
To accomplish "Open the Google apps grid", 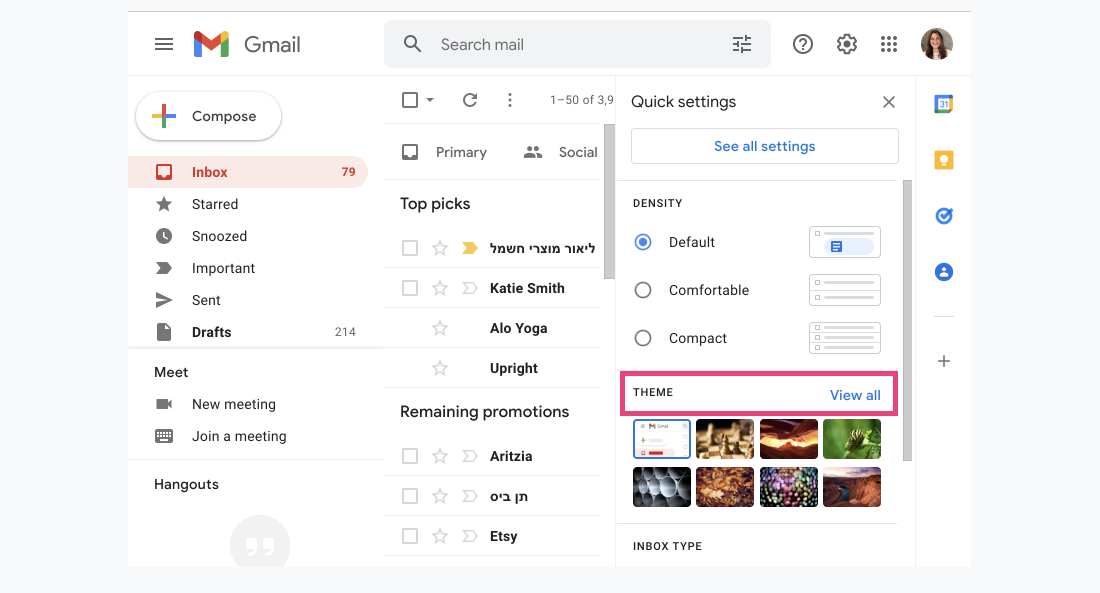I will tap(889, 44).
